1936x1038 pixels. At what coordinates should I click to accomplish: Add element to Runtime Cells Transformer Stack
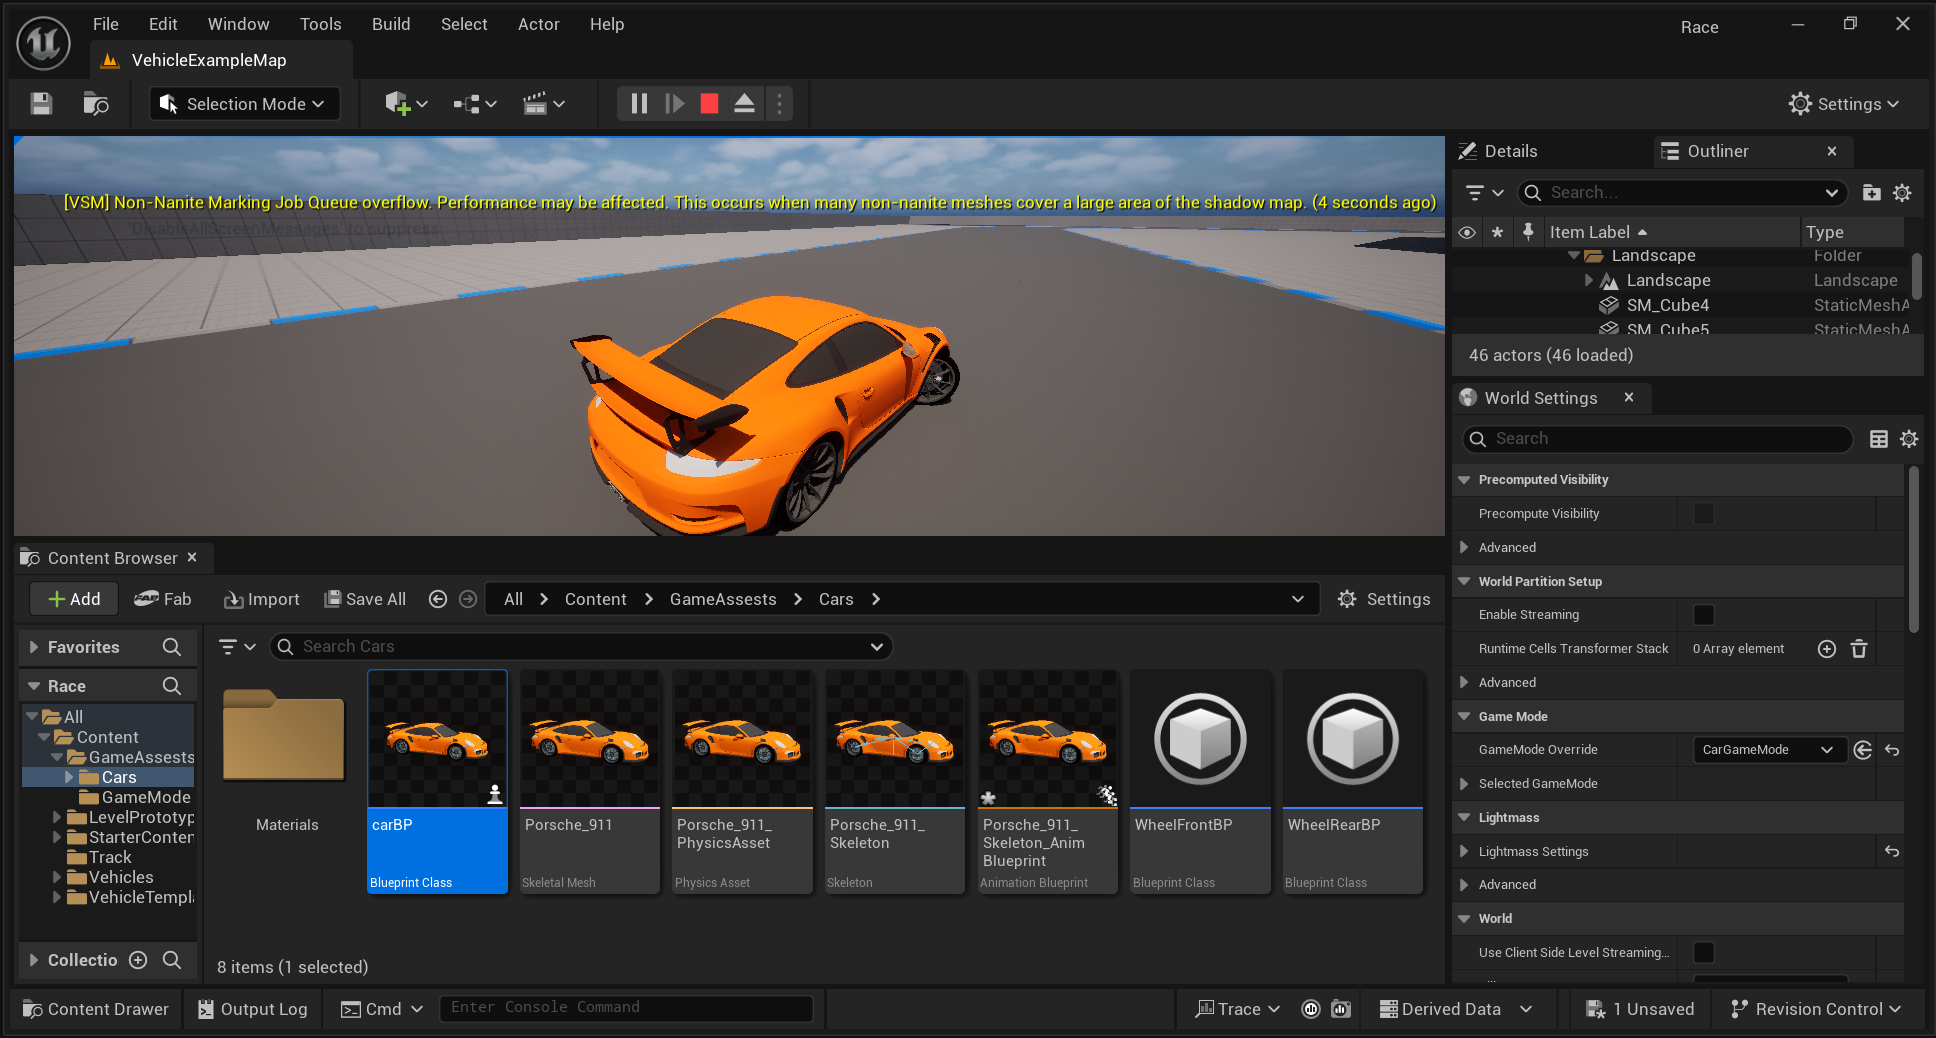point(1827,649)
